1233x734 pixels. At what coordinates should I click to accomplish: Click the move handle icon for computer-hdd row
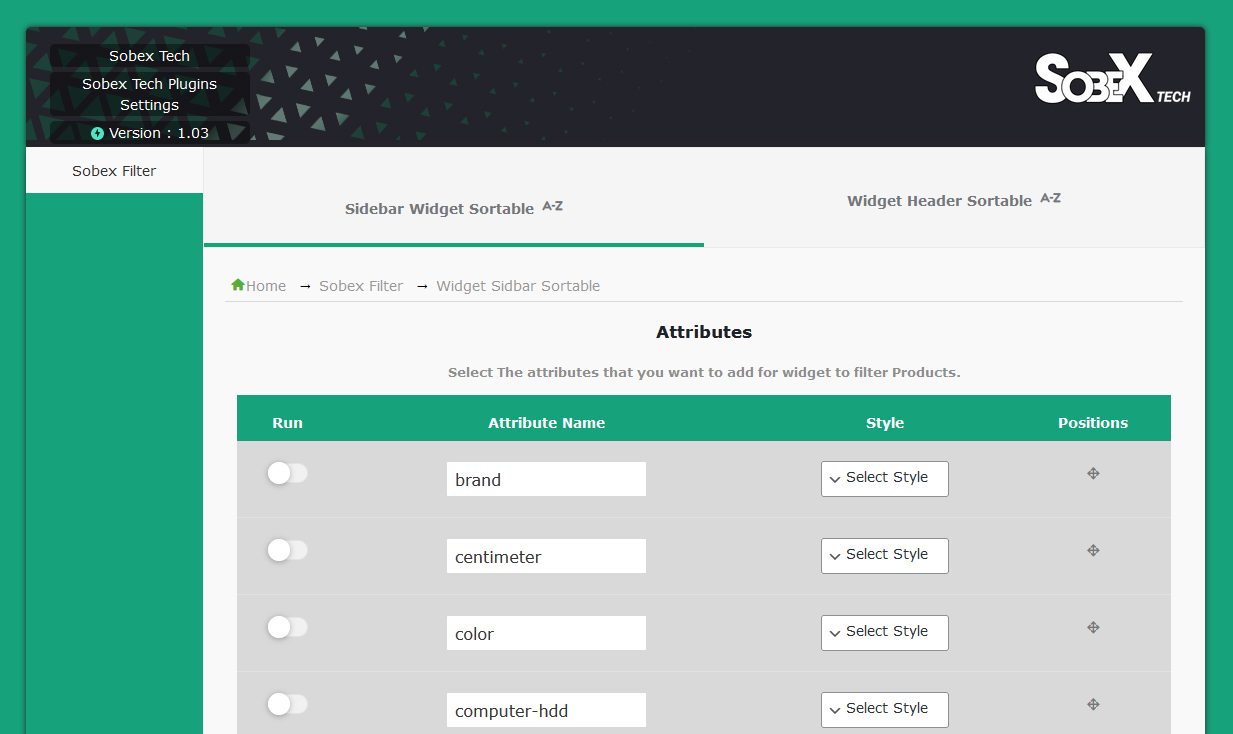pos(1093,705)
